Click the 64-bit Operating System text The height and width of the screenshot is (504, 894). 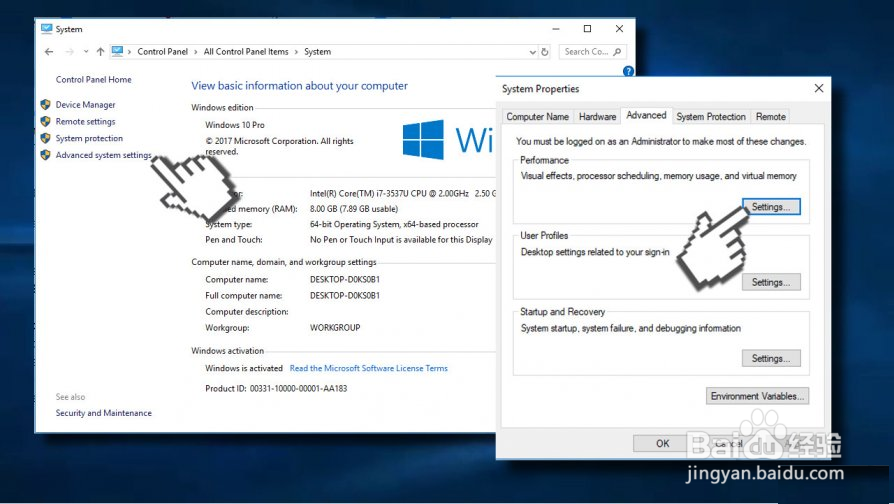pyautogui.click(x=395, y=225)
